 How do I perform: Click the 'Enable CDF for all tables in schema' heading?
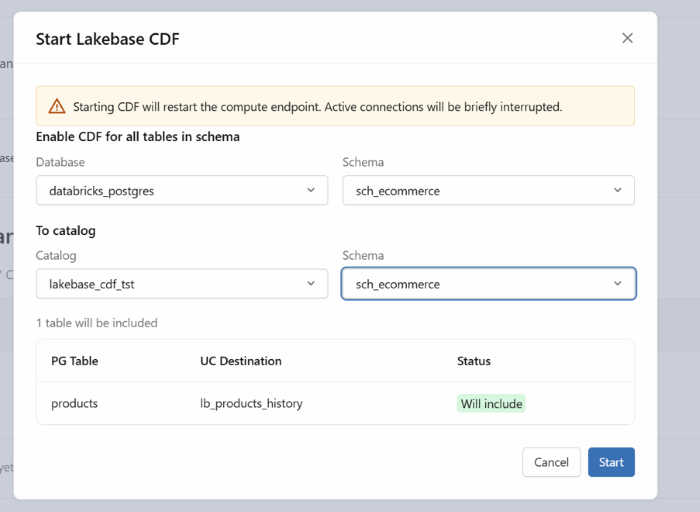(x=138, y=137)
